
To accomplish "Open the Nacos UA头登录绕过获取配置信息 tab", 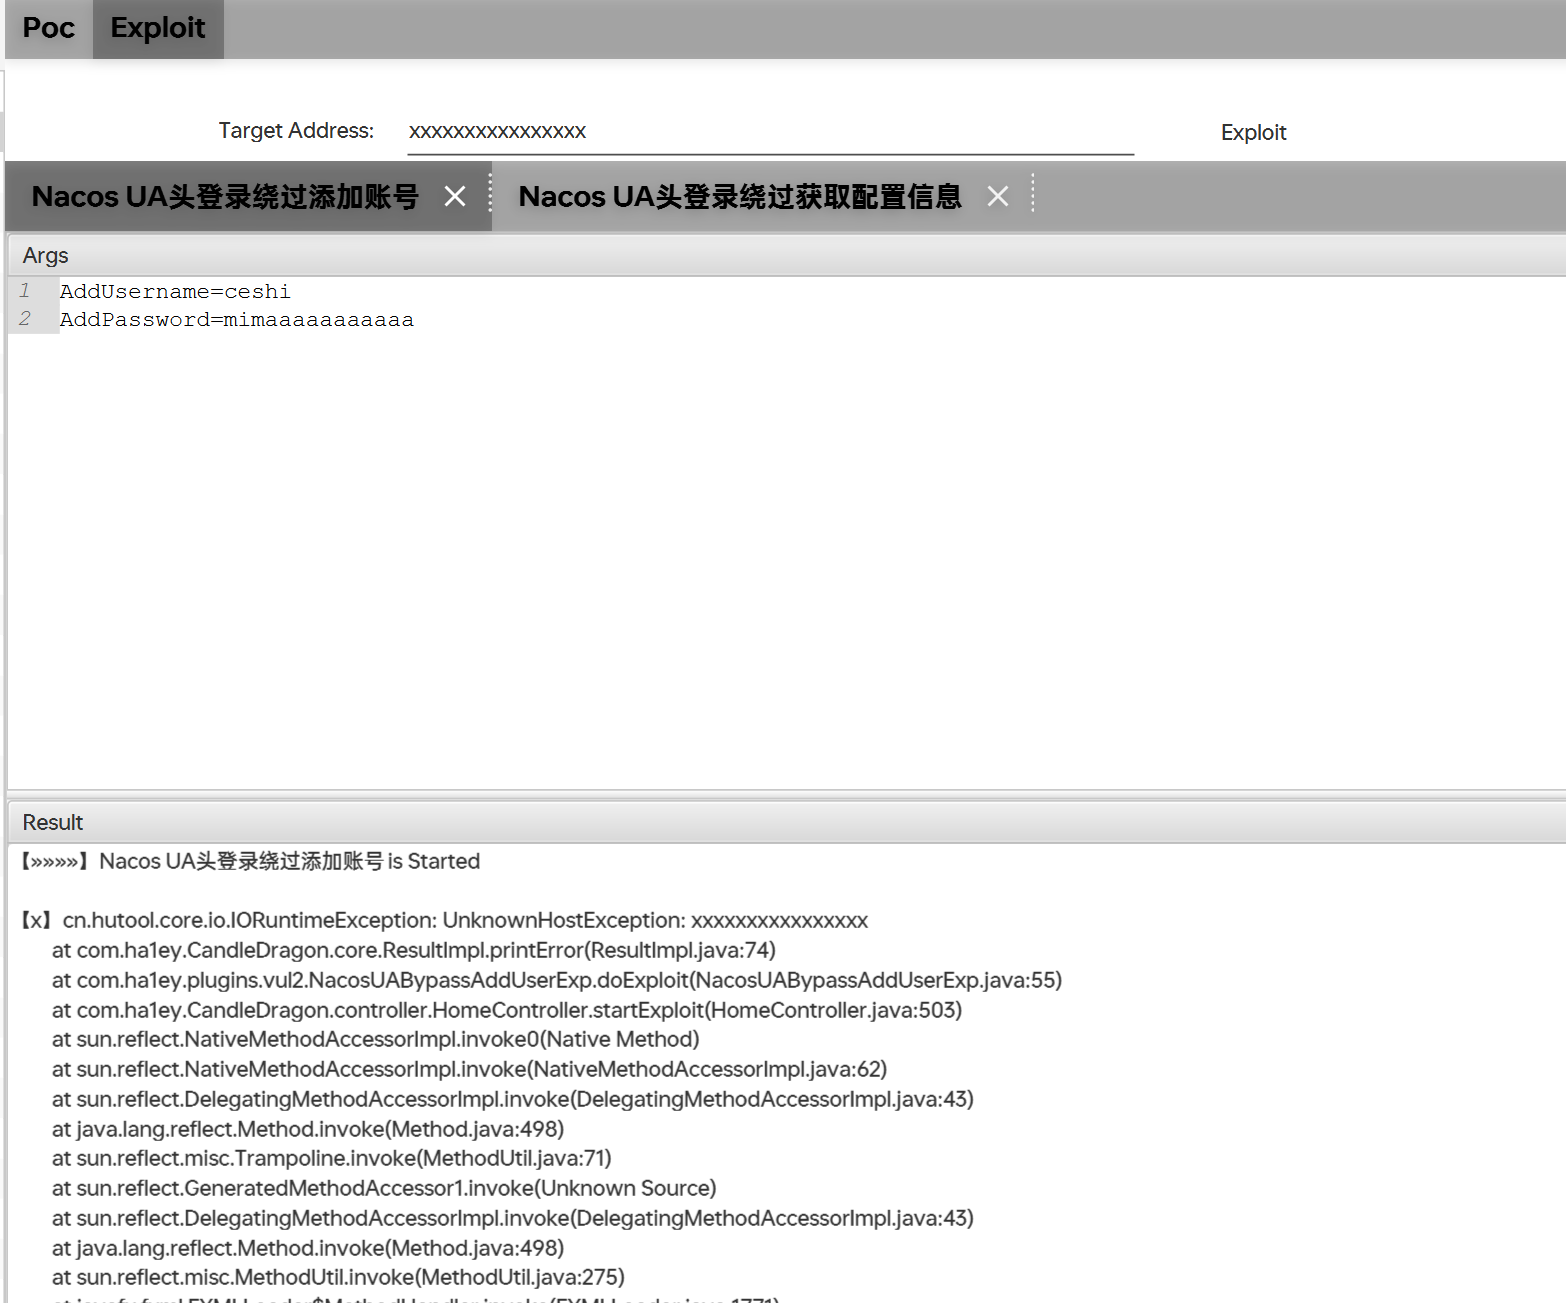I will [740, 196].
